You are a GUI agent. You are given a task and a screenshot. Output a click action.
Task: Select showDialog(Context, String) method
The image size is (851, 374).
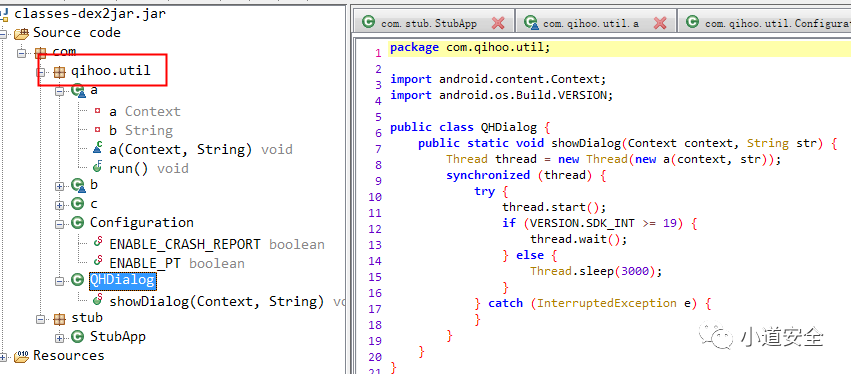click(x=217, y=301)
